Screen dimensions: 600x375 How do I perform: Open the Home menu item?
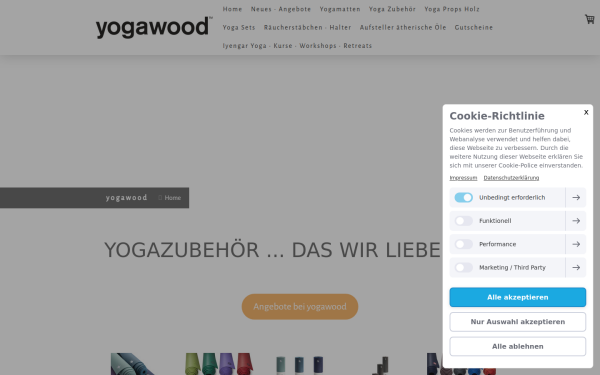pyautogui.click(x=232, y=9)
